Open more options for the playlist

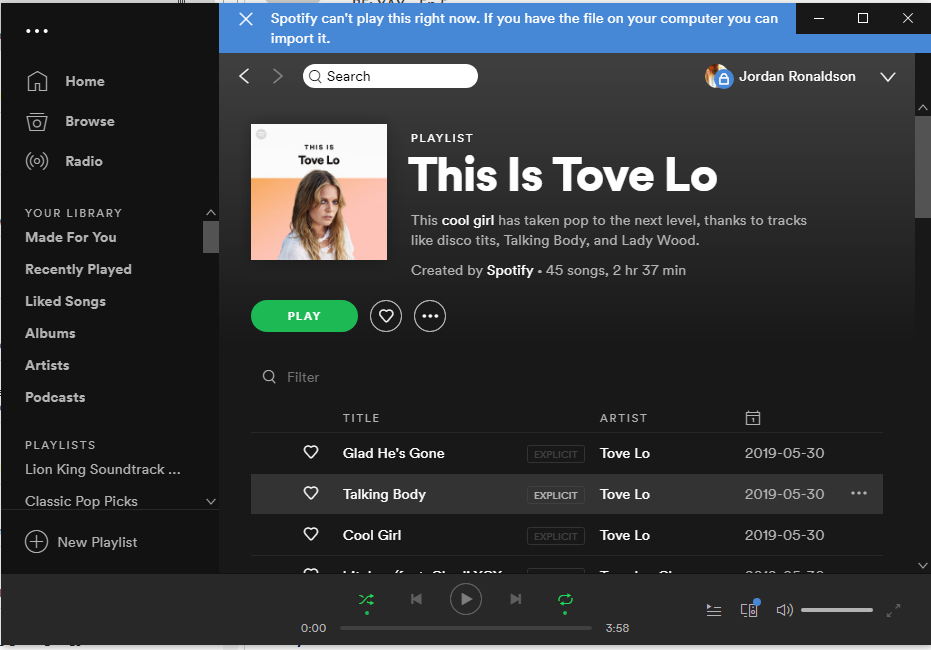point(430,316)
